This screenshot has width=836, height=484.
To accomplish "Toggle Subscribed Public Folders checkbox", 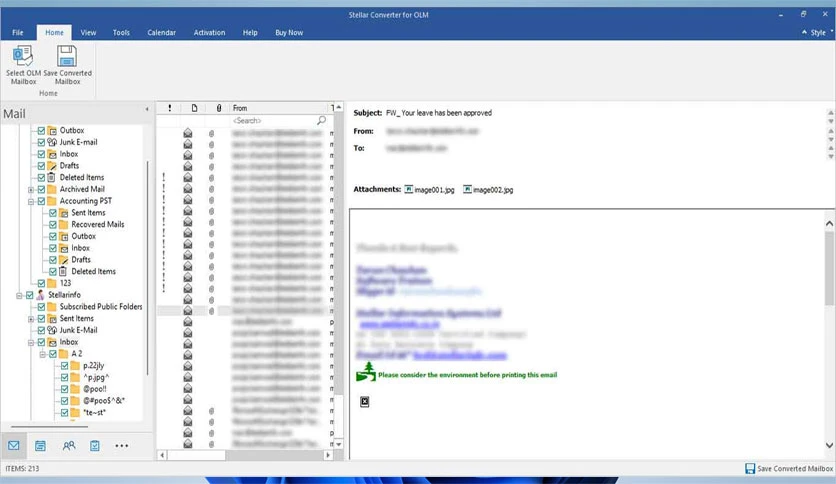I will 41,306.
